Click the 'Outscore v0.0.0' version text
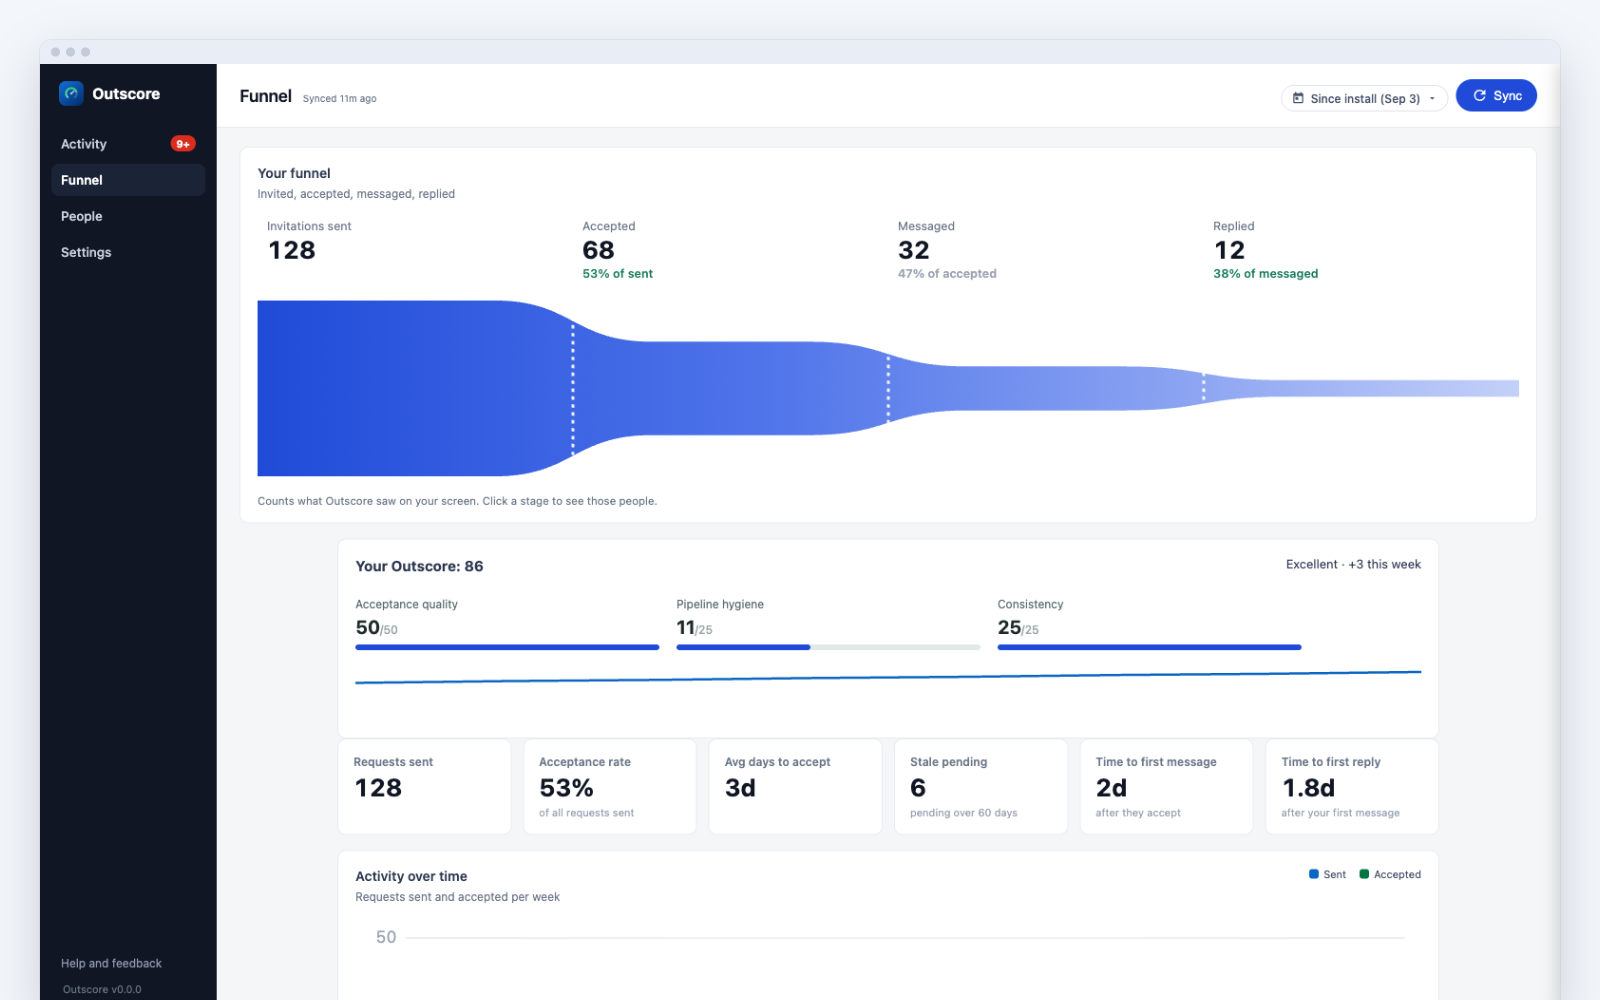Image resolution: width=1600 pixels, height=1000 pixels. (x=102, y=989)
